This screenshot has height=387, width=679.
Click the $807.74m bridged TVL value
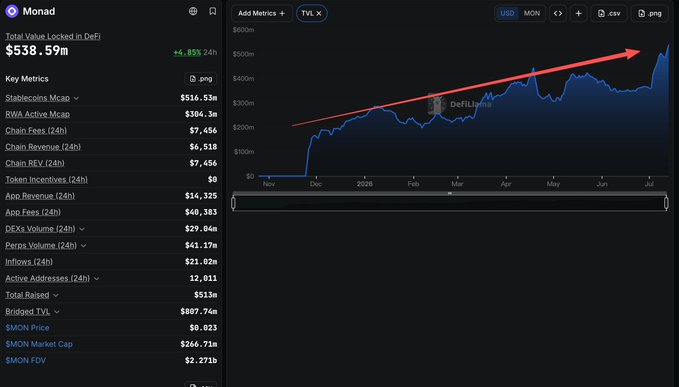pyautogui.click(x=199, y=312)
